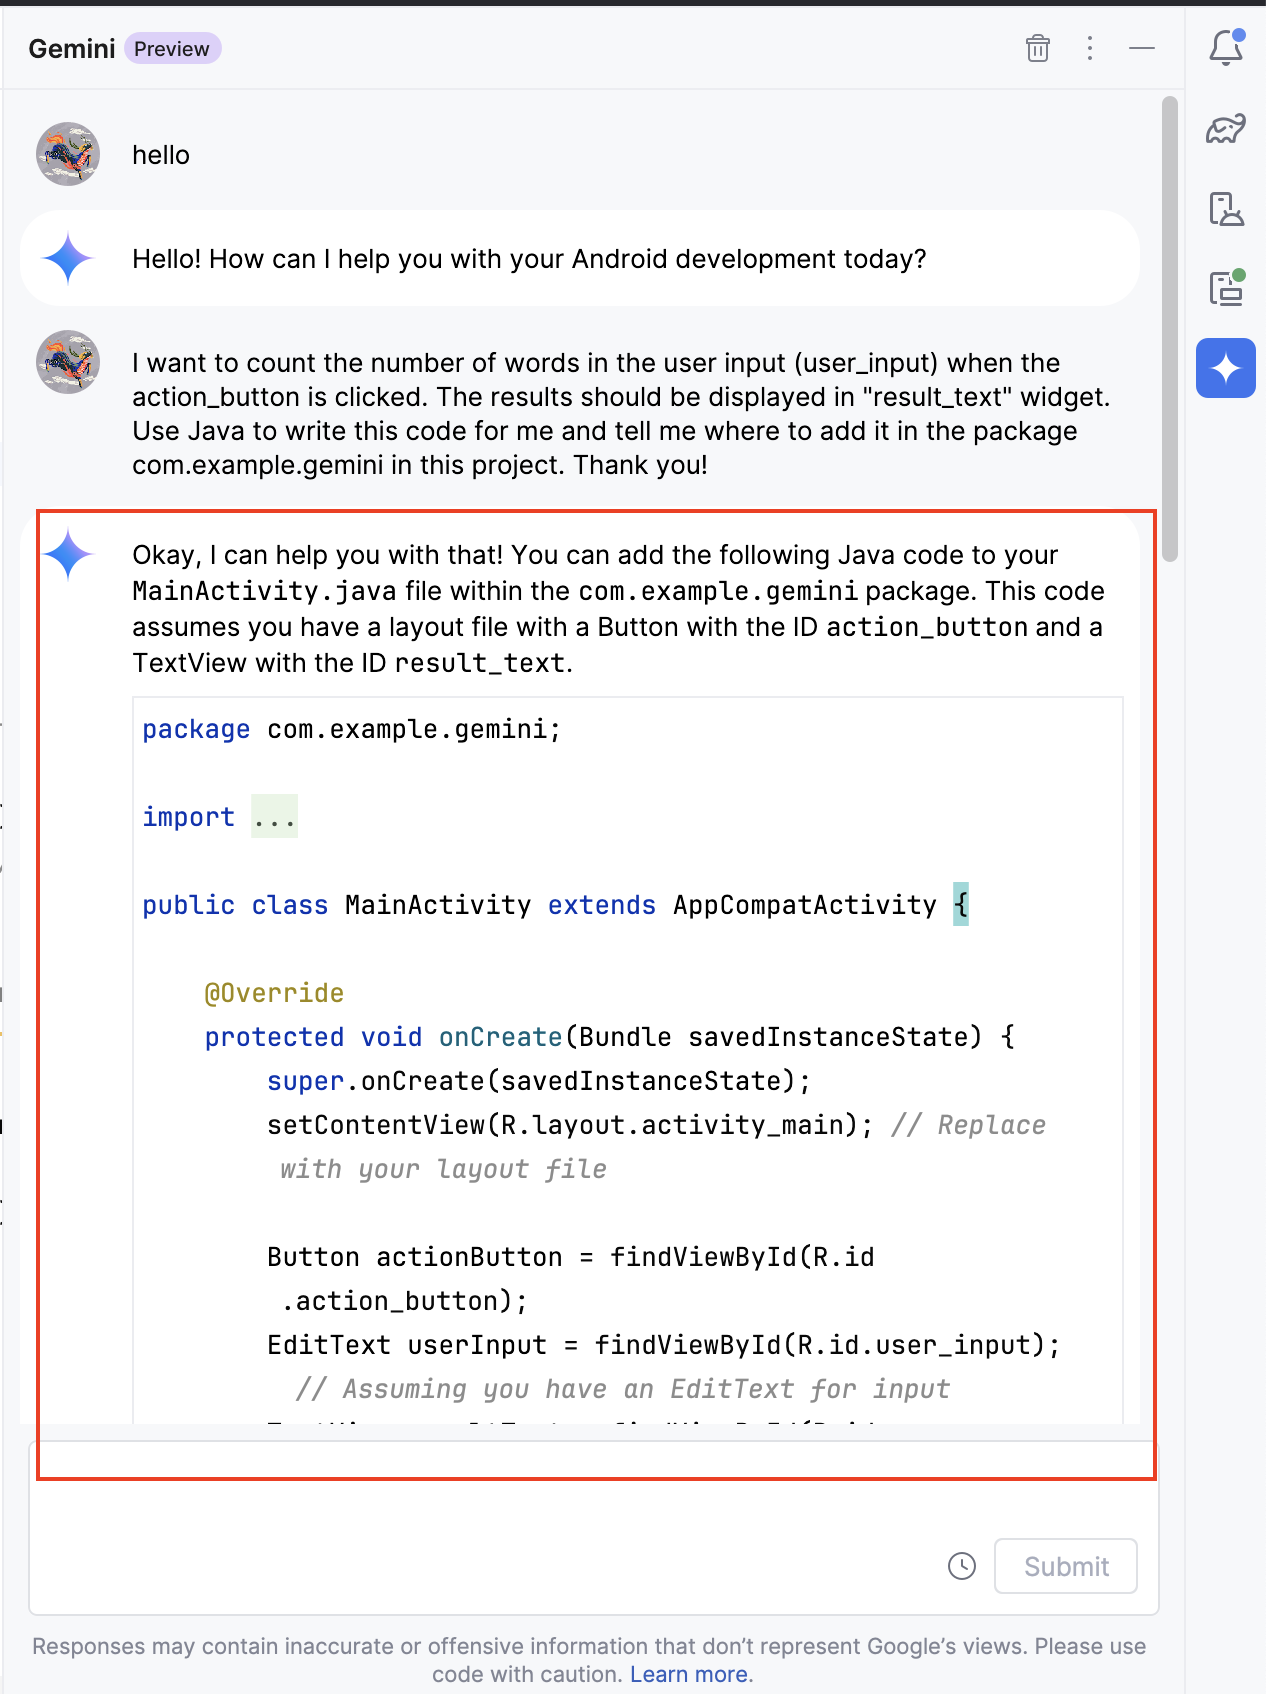Open the Notifications bell in the sidebar
The image size is (1266, 1694).
point(1225,48)
